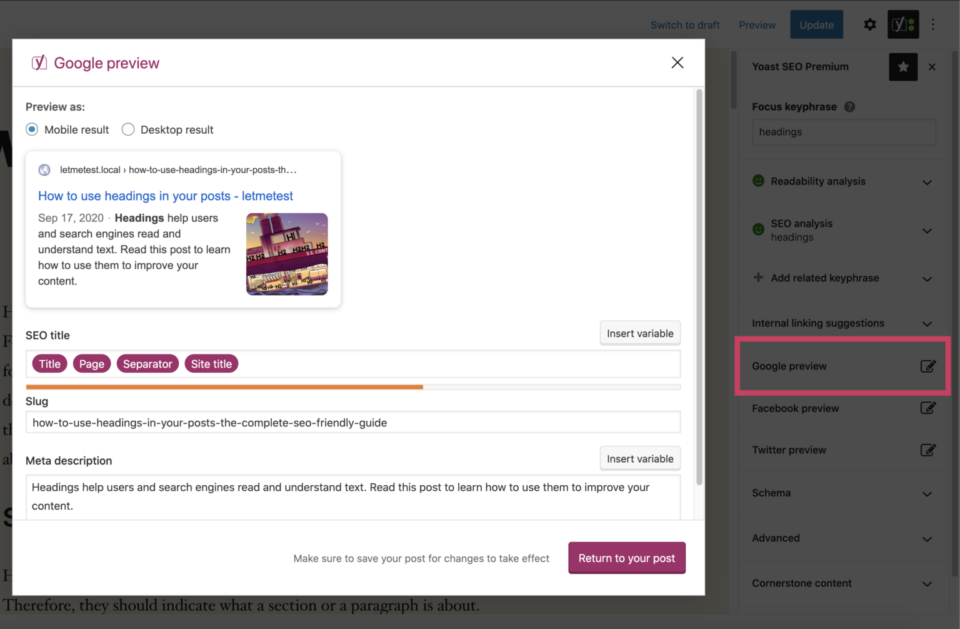
Task: Open Twitter preview editing pencil icon
Action: 930,449
